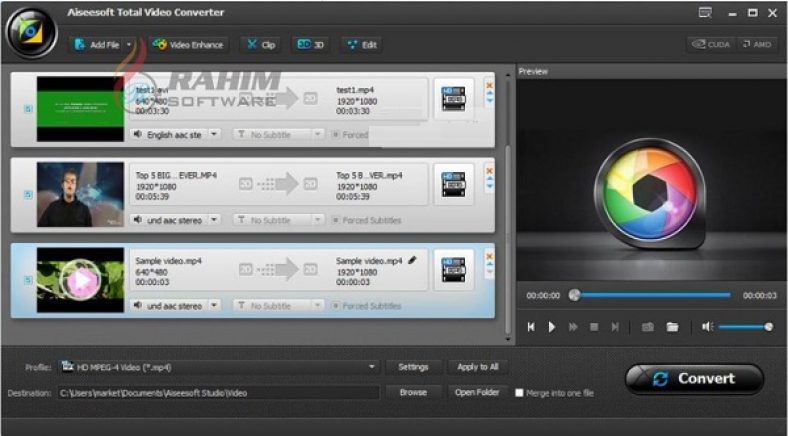Remove test1 with its orange X icon
Image resolution: width=788 pixels, height=436 pixels.
[x=489, y=85]
